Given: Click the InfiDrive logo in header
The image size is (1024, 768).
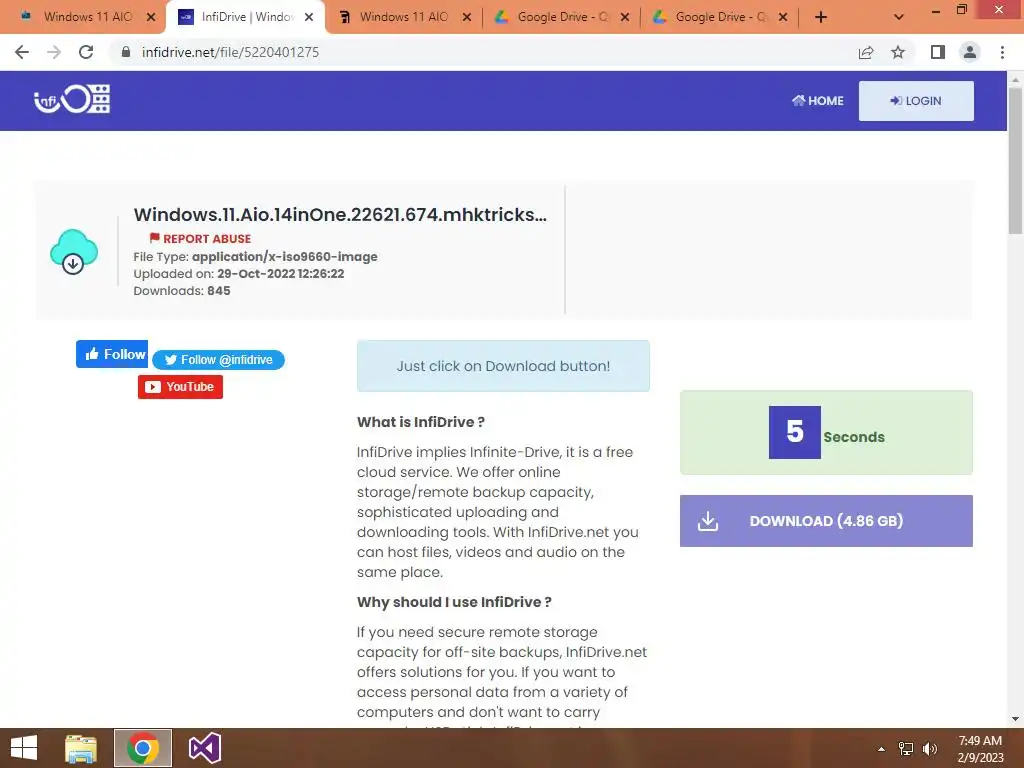Looking at the screenshot, I should pos(72,100).
